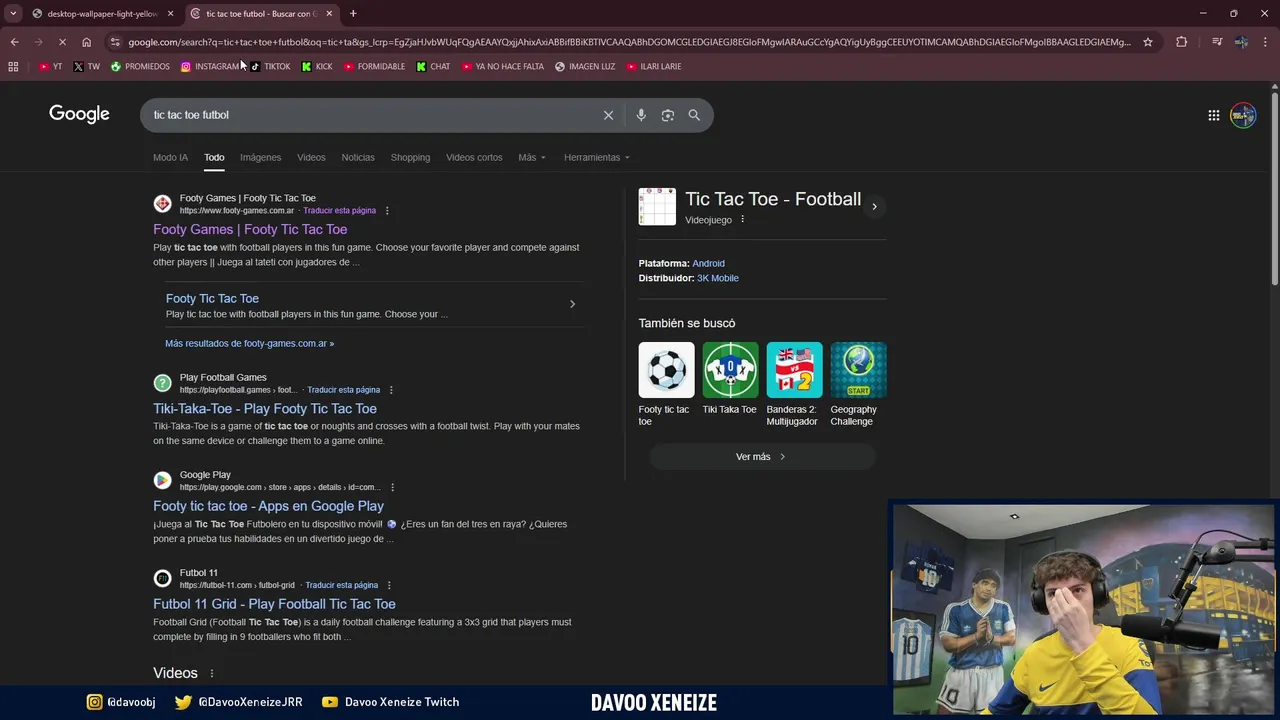1280x720 pixels.
Task: Open Tiki-Taka-Toe - Play Footy Tic Tac Toe
Action: click(x=265, y=408)
